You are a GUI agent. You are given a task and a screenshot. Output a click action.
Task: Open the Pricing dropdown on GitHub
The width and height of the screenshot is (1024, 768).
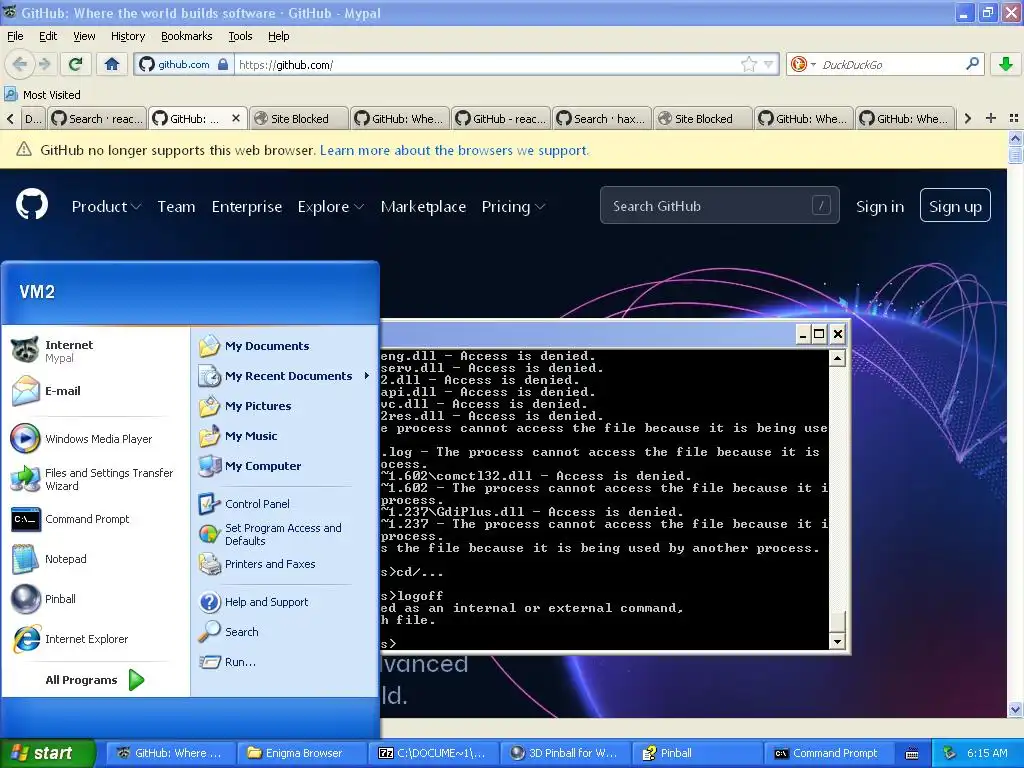(x=513, y=206)
